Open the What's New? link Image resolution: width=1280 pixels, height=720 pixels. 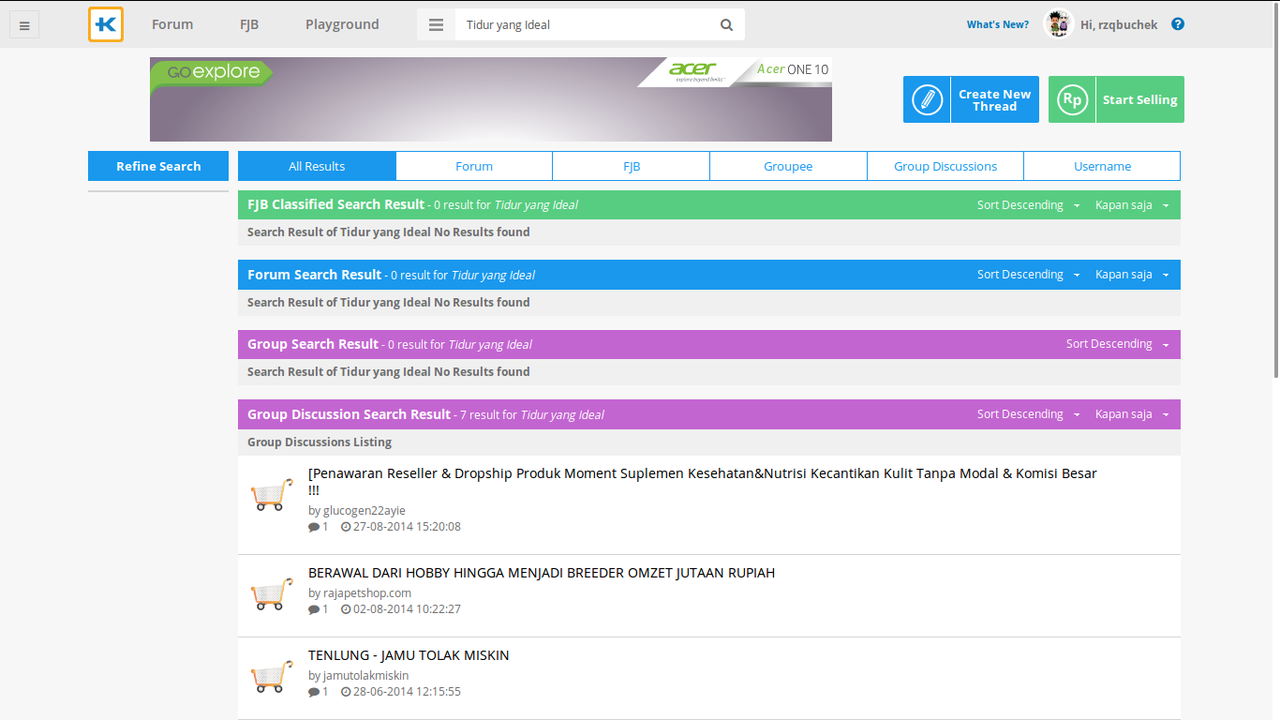pyautogui.click(x=997, y=24)
